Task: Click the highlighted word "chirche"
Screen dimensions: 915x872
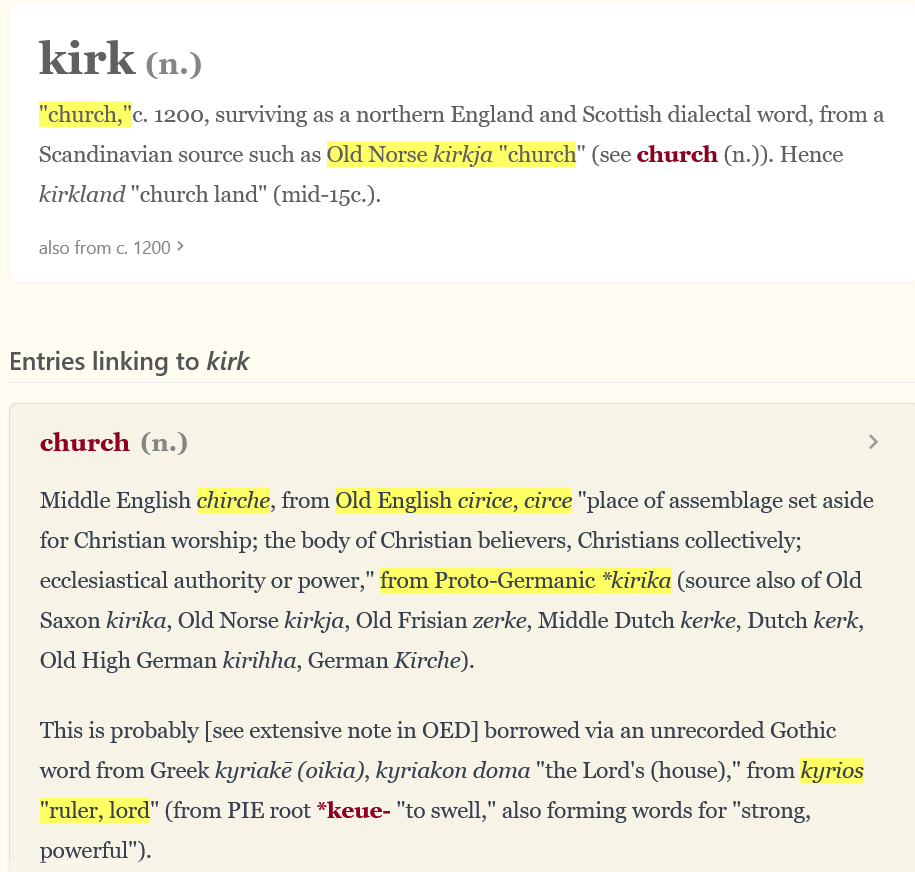Action: click(x=234, y=500)
